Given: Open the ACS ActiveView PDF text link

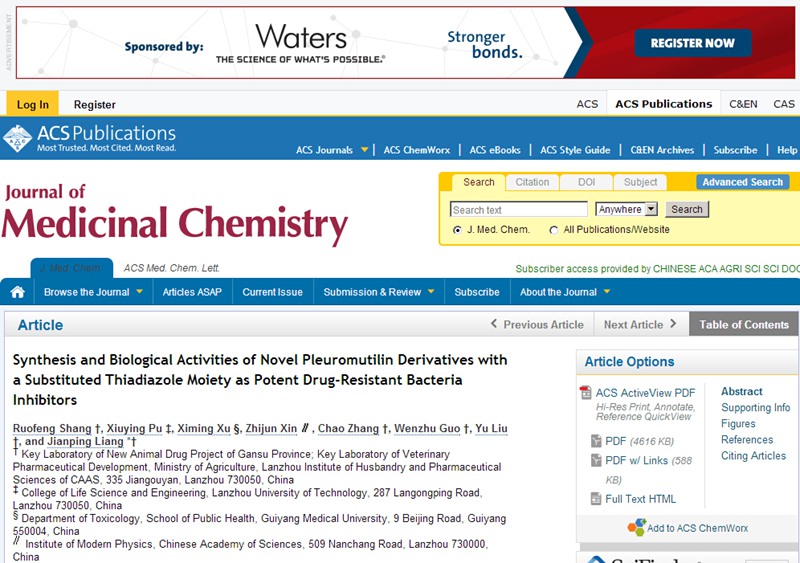Looking at the screenshot, I should coord(645,393).
